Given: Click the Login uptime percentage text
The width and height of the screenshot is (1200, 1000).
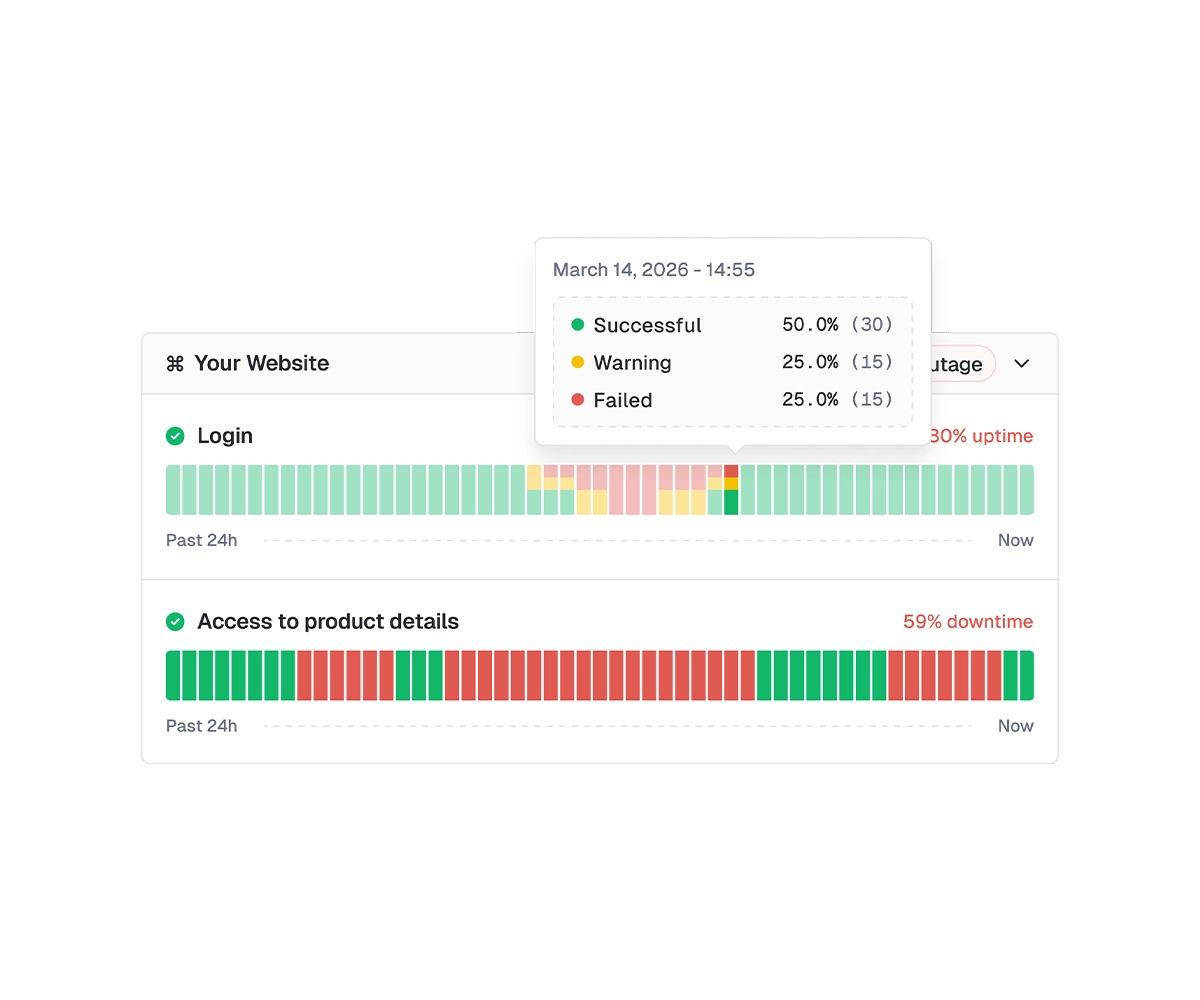Looking at the screenshot, I should (x=981, y=436).
